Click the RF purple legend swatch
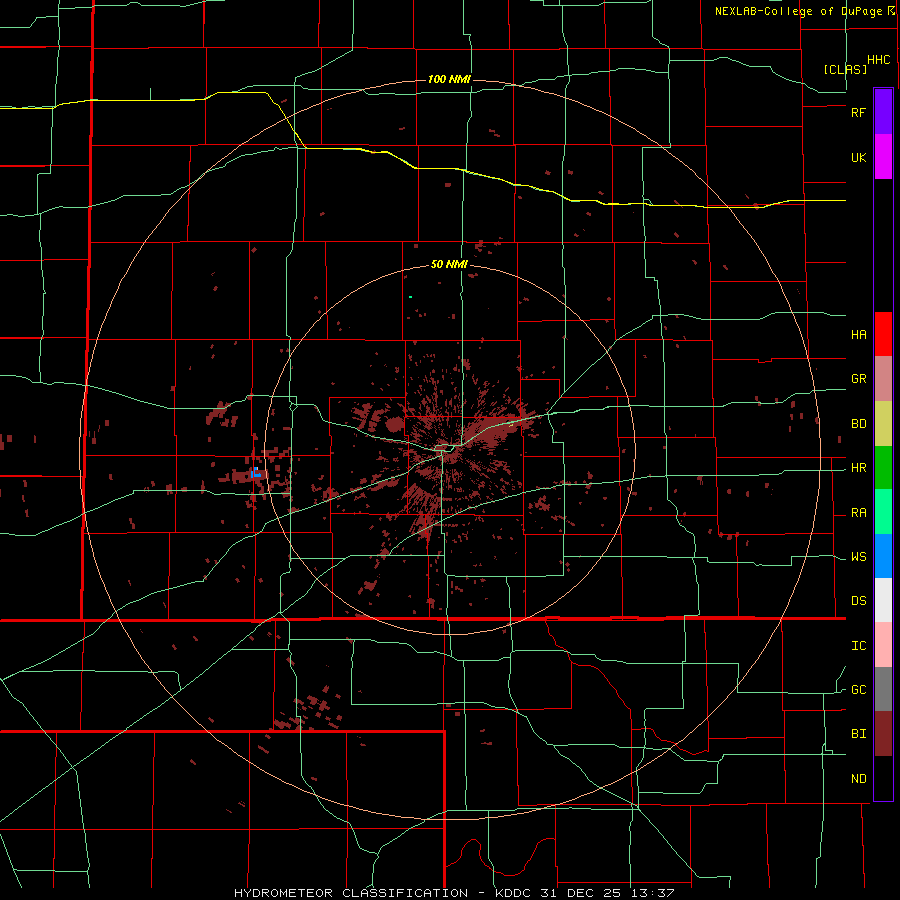The image size is (900, 900). 883,112
